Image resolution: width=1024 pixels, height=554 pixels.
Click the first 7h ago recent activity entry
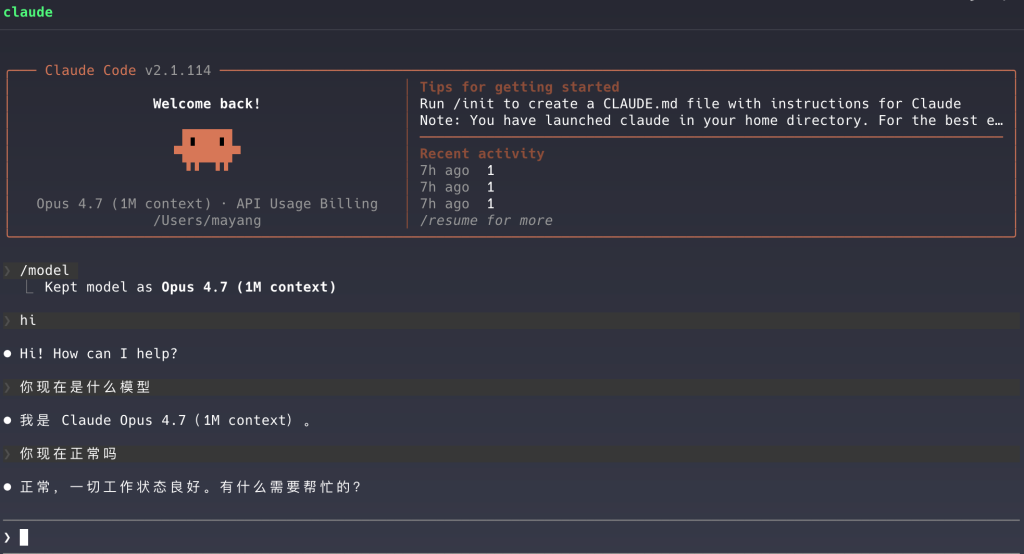[x=457, y=170]
